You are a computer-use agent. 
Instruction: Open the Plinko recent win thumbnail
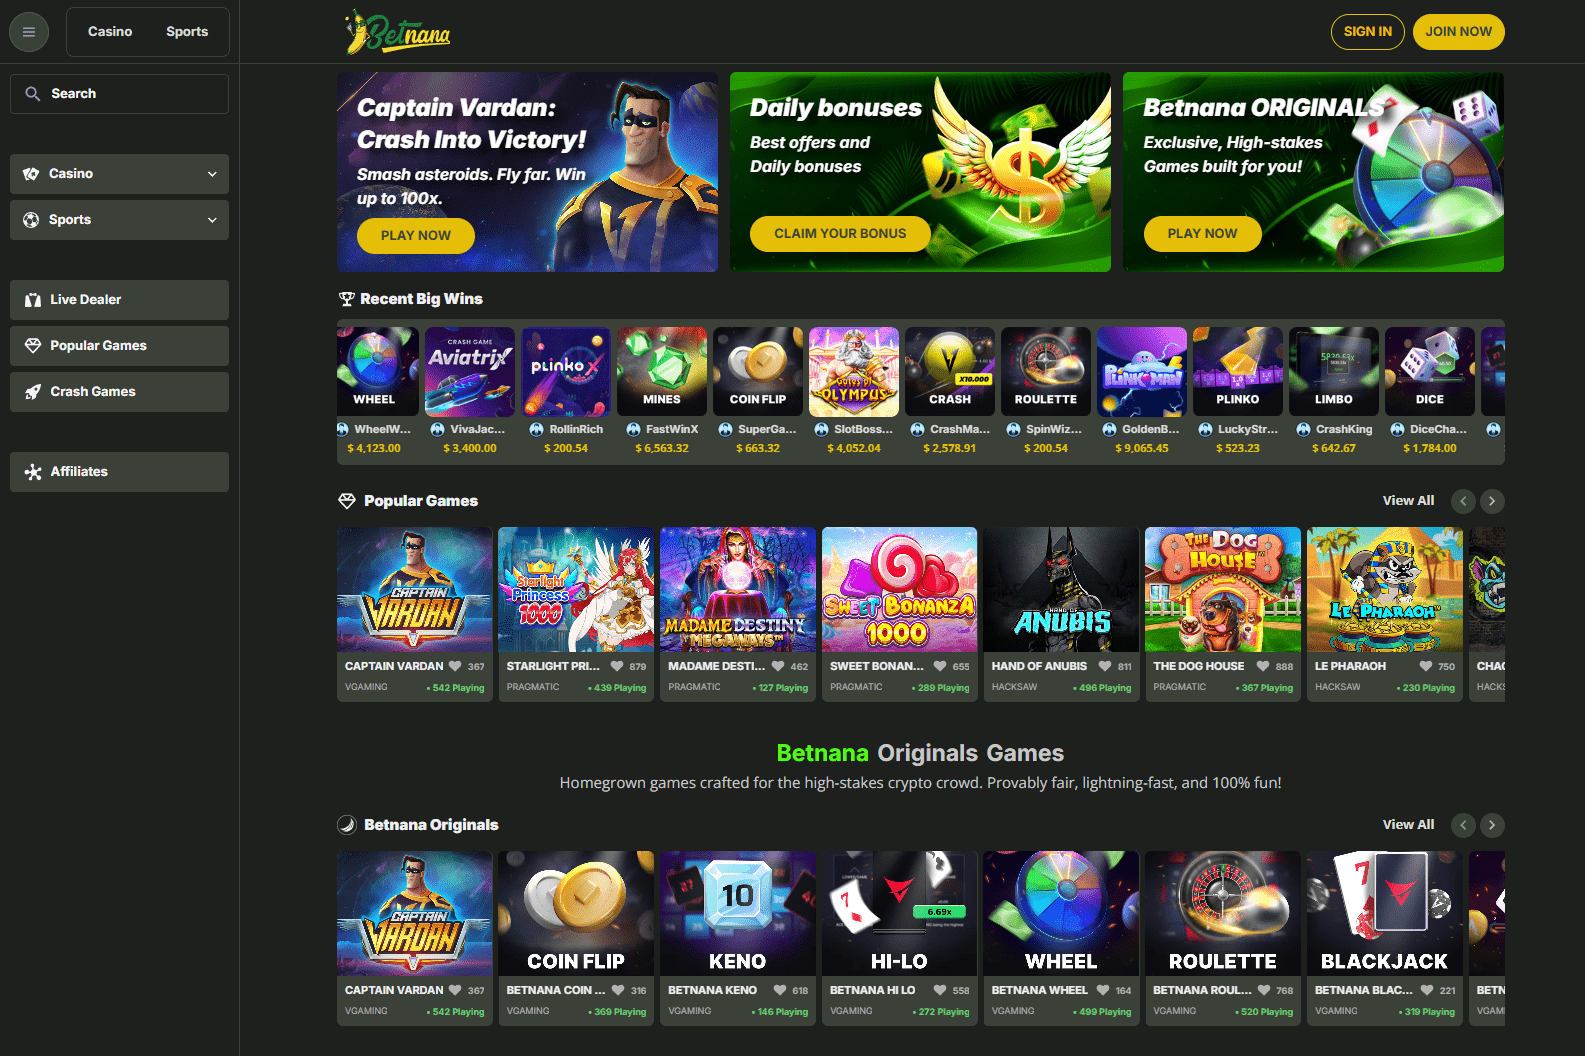pyautogui.click(x=1238, y=372)
